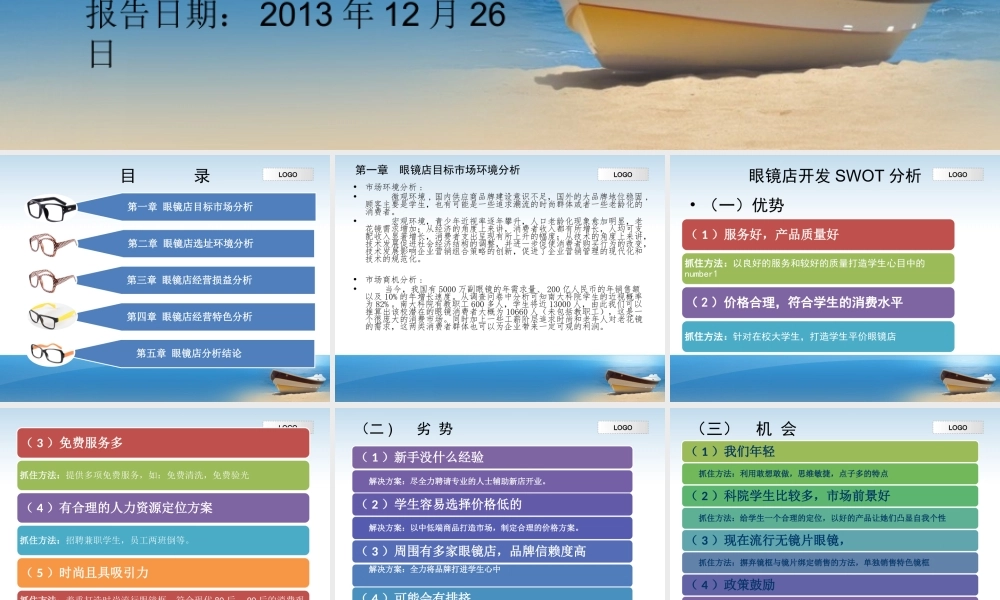Image resolution: width=1000 pixels, height=600 pixels.
Task: Click the LOGO badge on the 劣势 slide
Action: pos(622,426)
